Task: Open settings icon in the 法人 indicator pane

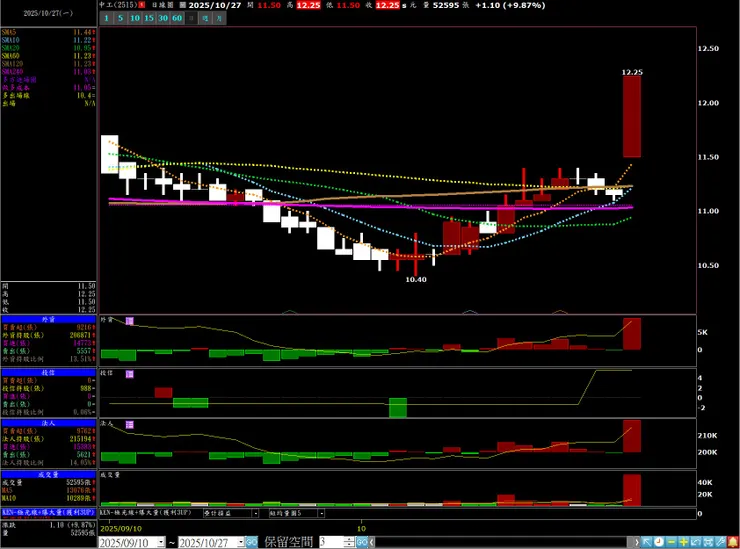Action: click(x=130, y=424)
